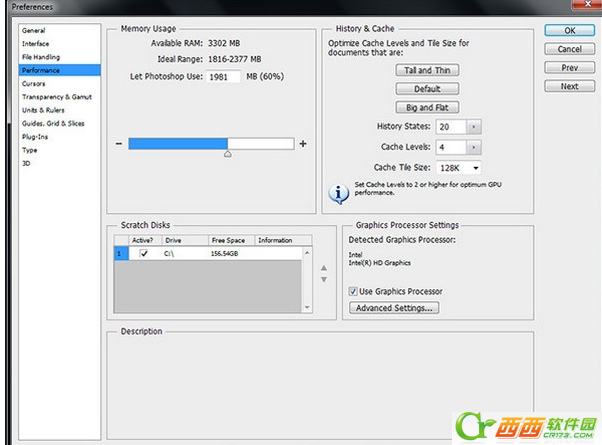Move scratch disk down with the arrow icon
Viewport: 602px width, 445px height.
[x=324, y=280]
